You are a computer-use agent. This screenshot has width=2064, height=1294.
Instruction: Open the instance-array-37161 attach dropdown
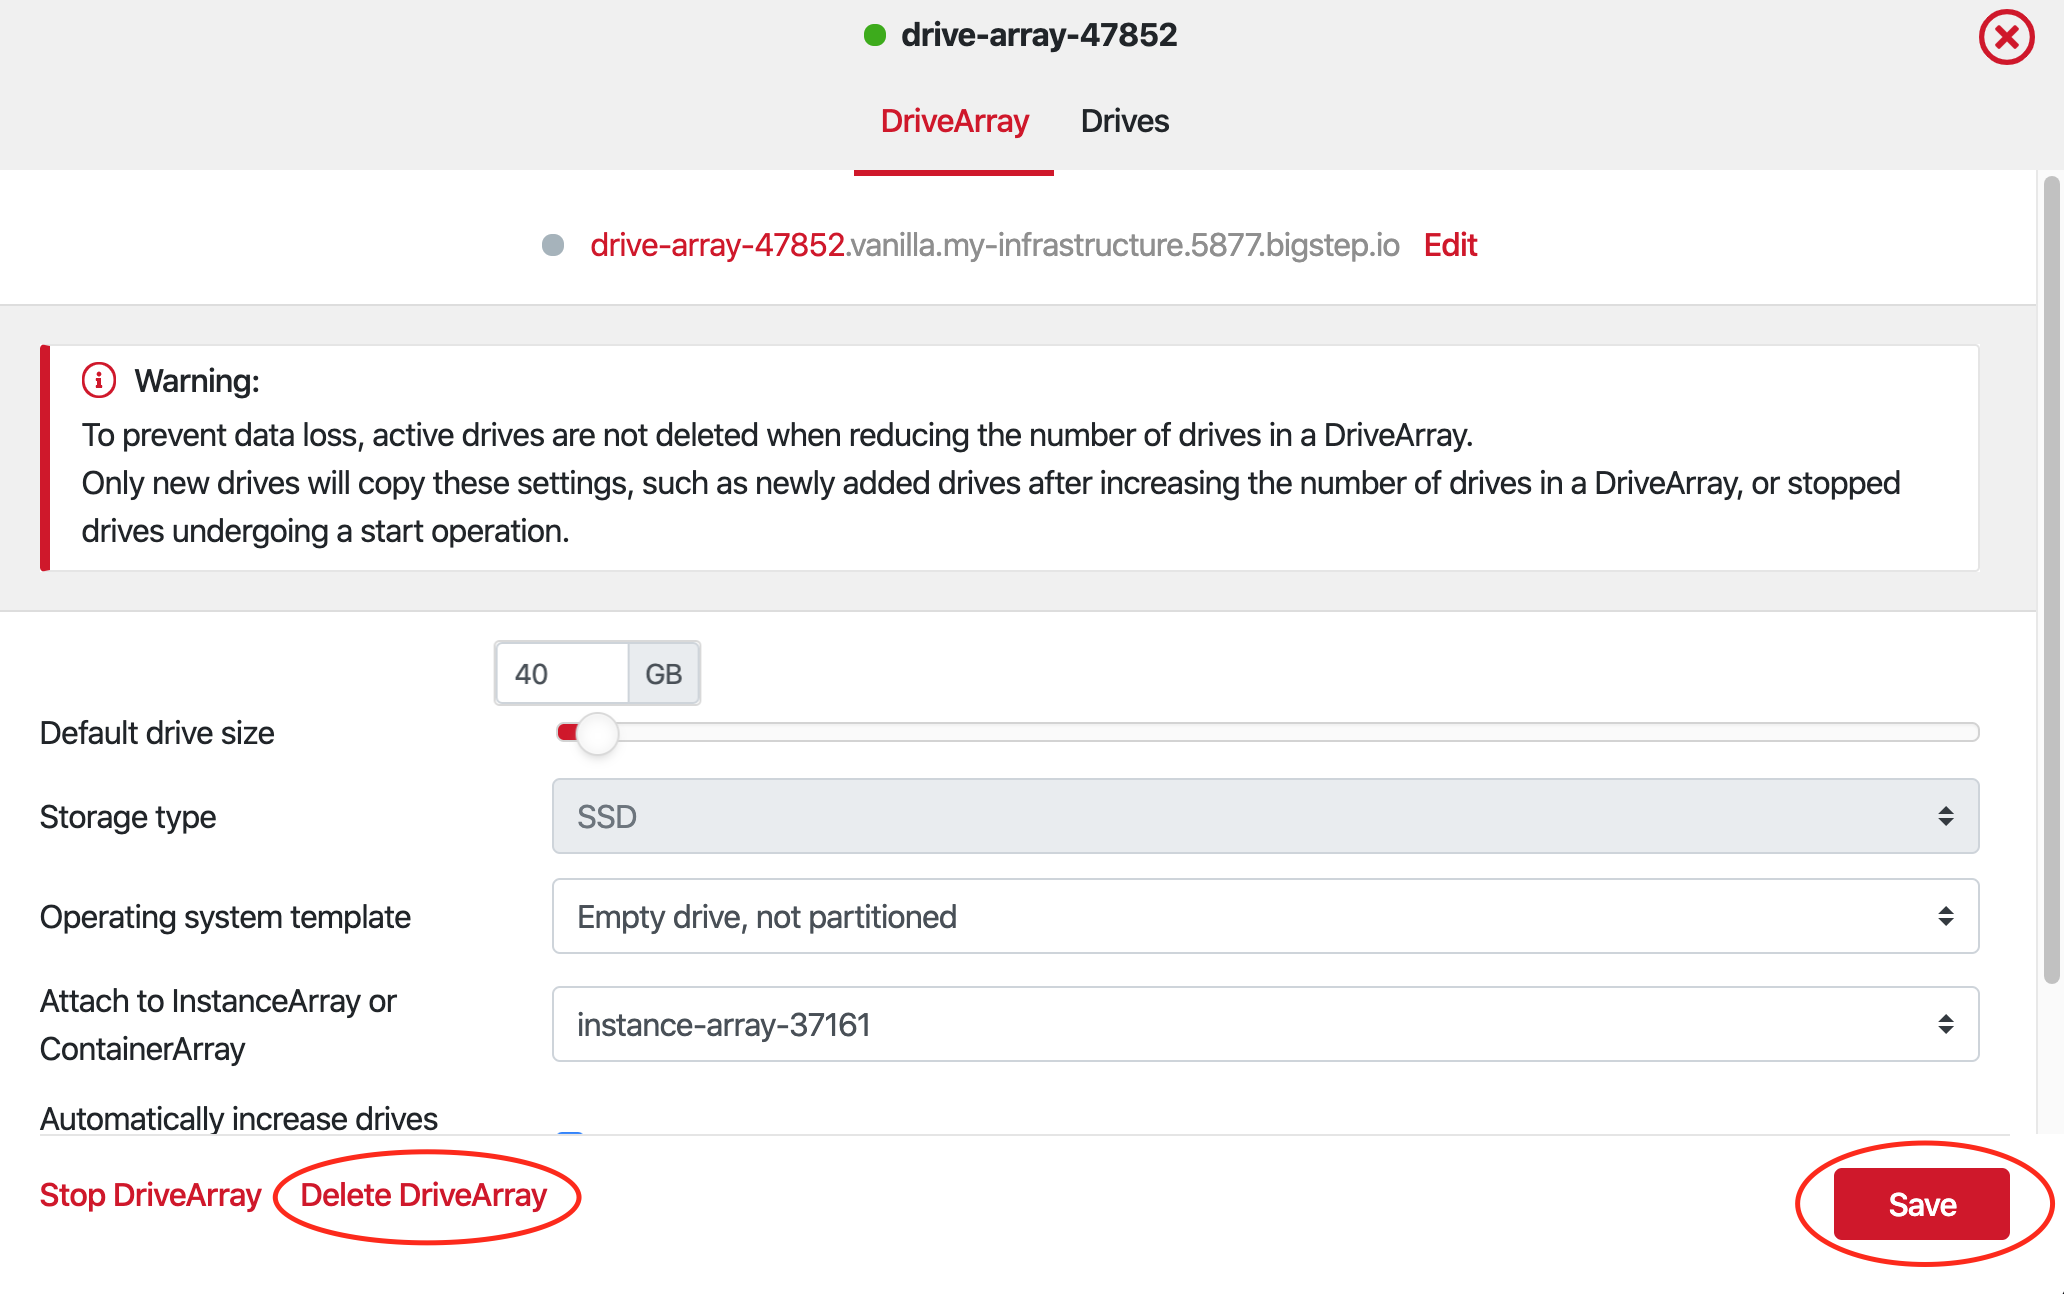point(1265,1024)
